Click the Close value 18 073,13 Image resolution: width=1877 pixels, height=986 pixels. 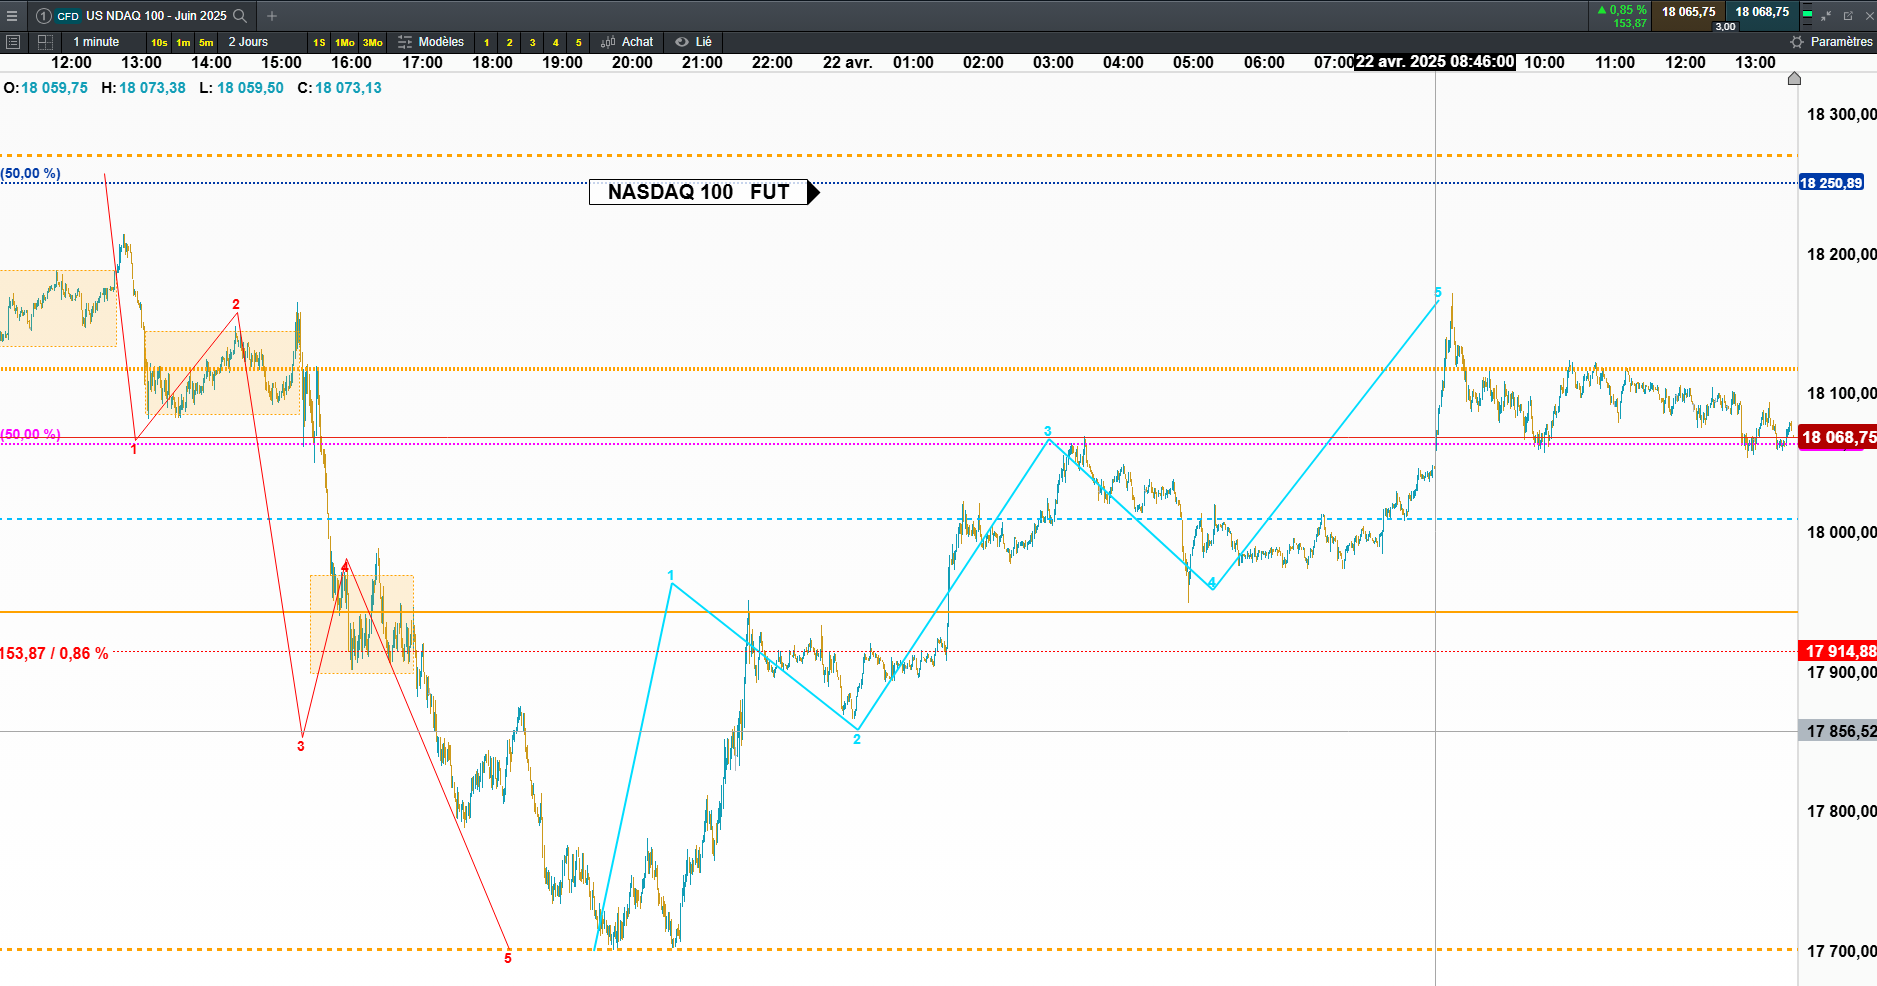(x=349, y=88)
